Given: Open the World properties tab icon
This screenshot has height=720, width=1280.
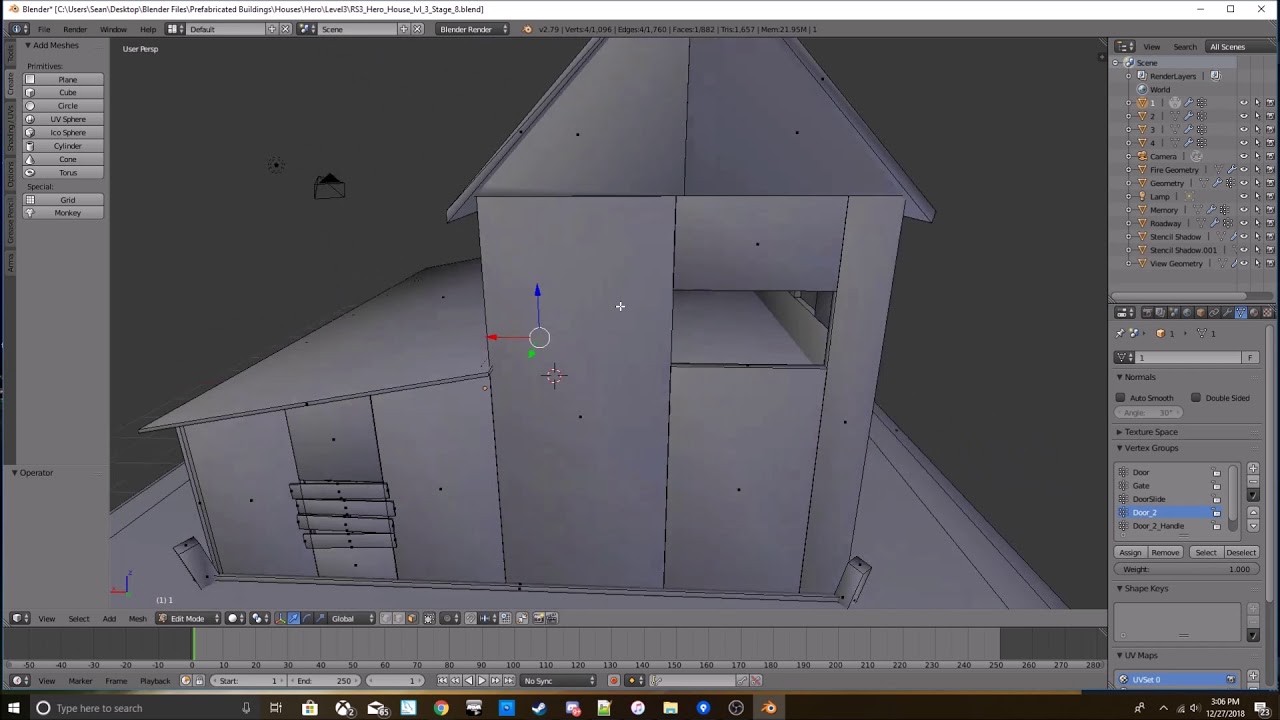Looking at the screenshot, I should (1187, 313).
